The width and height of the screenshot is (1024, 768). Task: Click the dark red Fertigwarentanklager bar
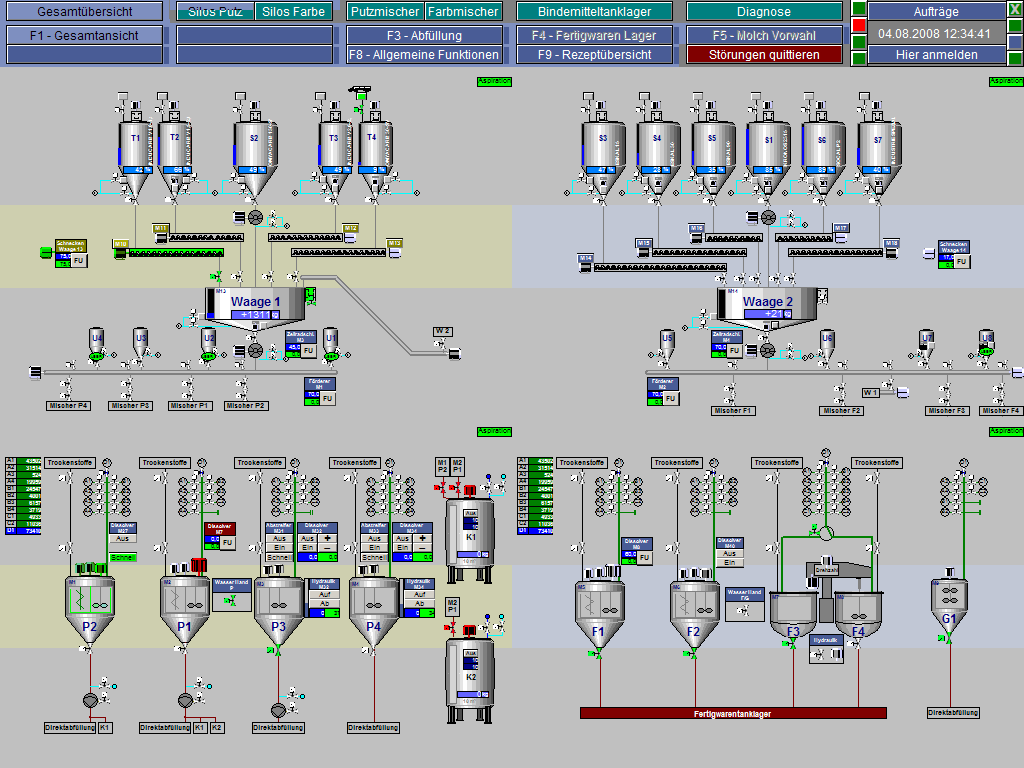(733, 714)
